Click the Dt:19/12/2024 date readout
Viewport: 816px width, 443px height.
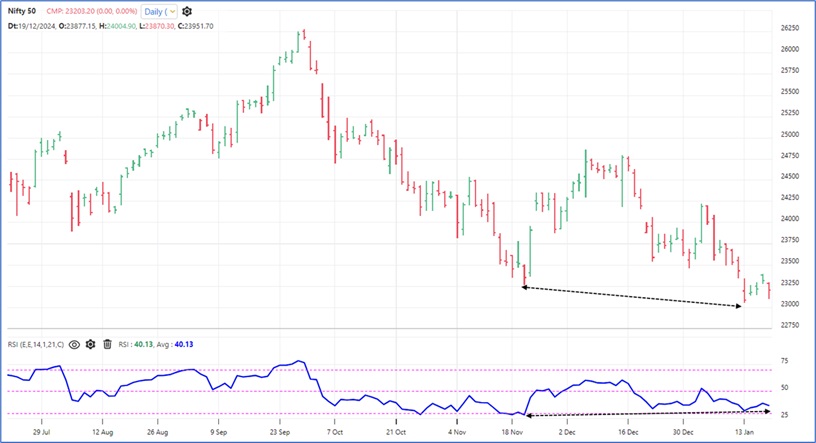pyautogui.click(x=32, y=26)
